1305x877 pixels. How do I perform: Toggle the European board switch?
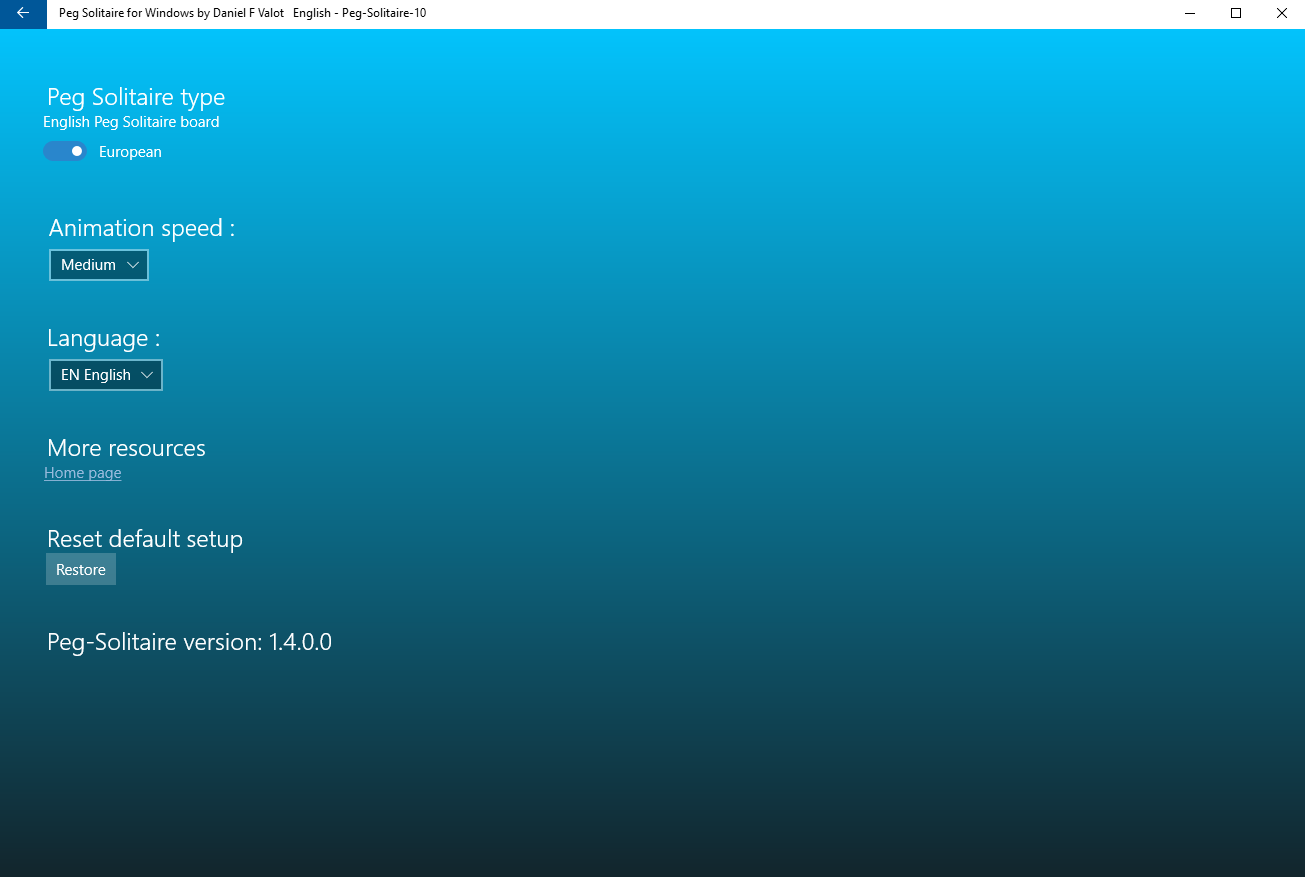(x=65, y=151)
